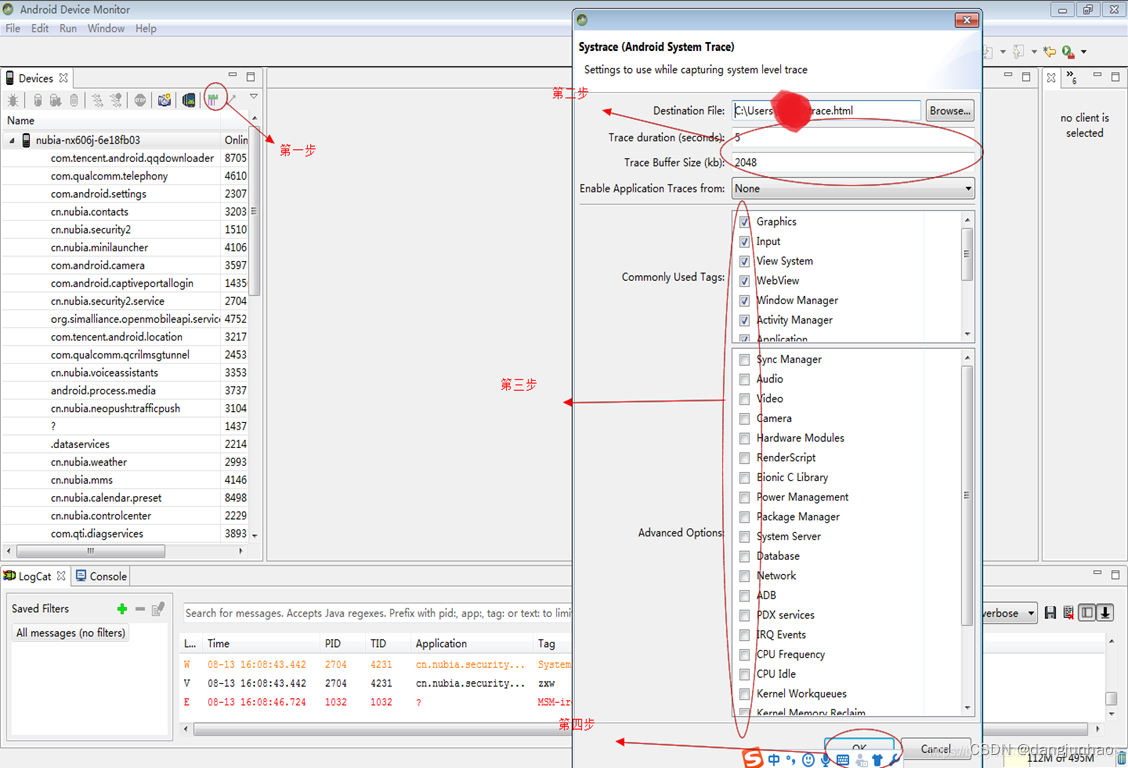The image size is (1128, 768).
Task: Select the debug bug icon in Devices panel
Action: pyautogui.click(x=13, y=98)
